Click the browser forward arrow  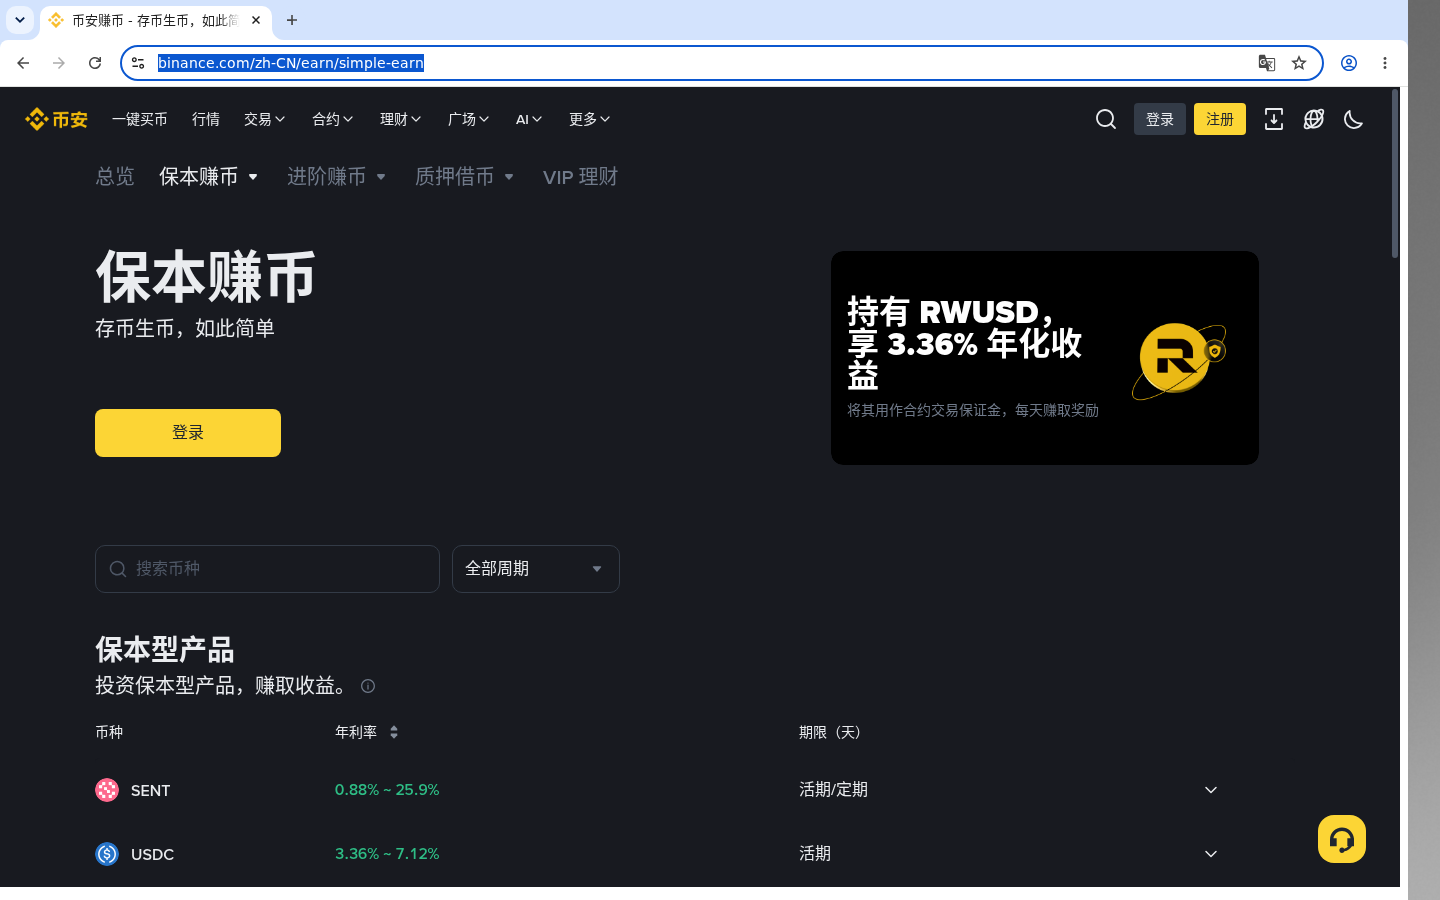pyautogui.click(x=59, y=63)
